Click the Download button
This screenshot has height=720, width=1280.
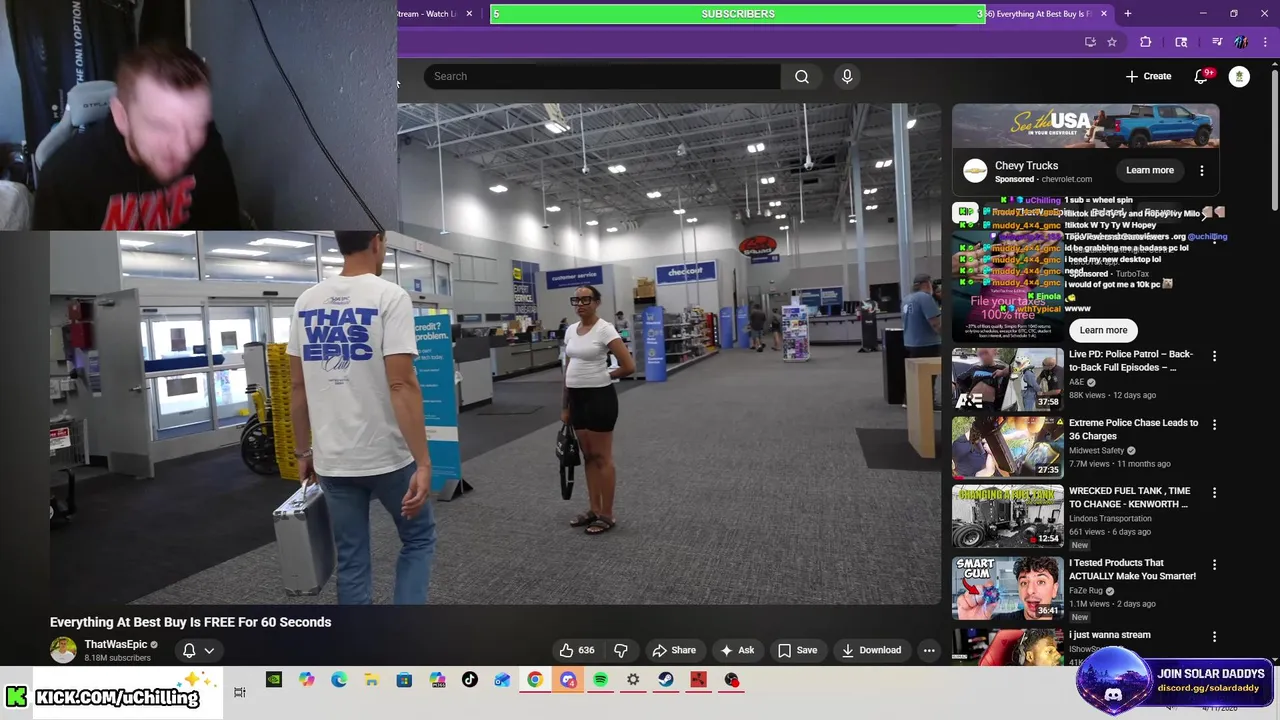[x=871, y=650]
